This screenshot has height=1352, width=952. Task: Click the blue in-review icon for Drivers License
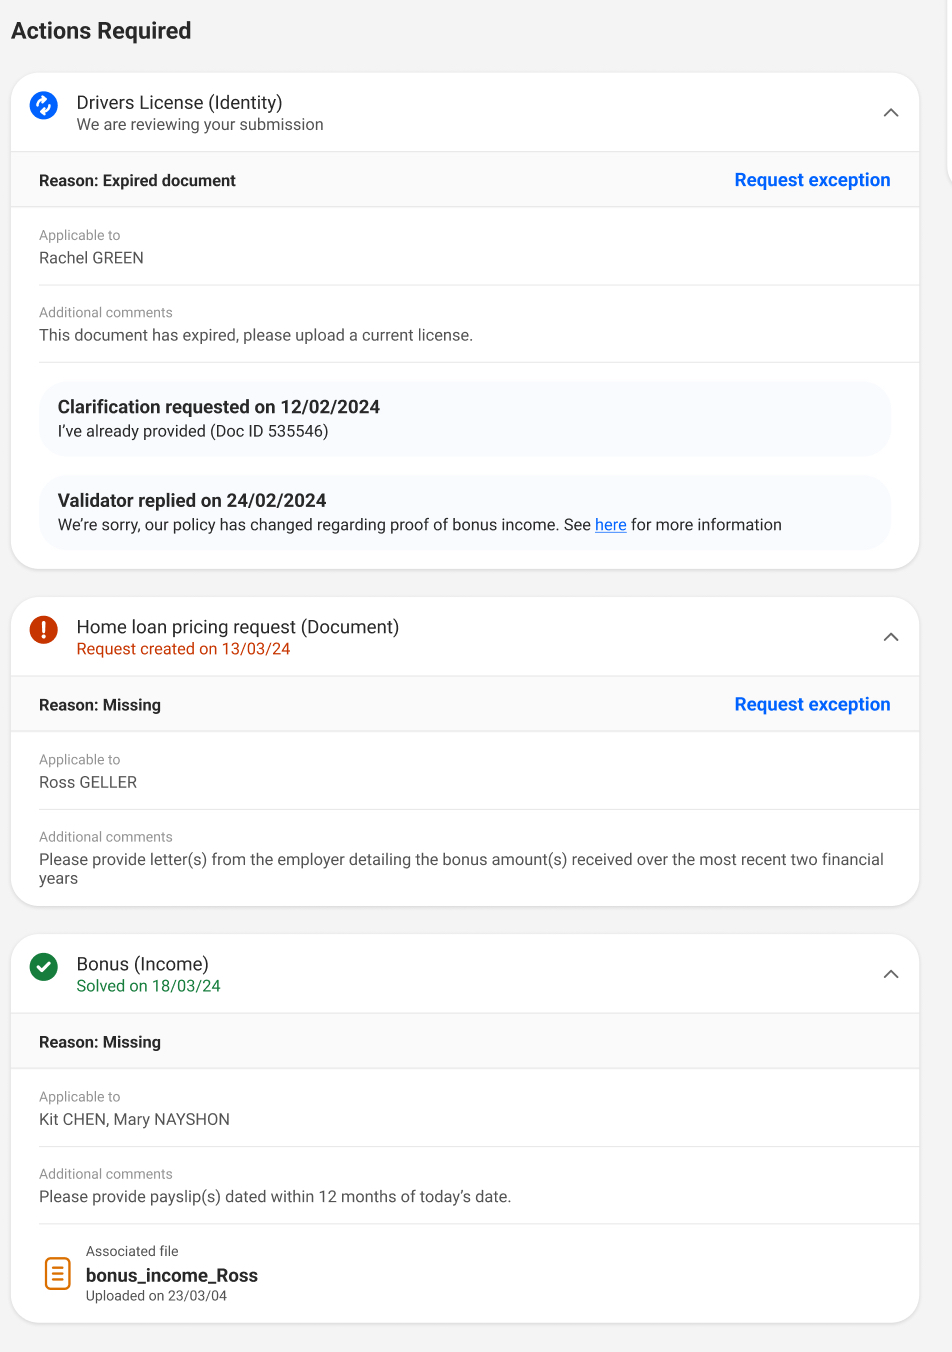tap(44, 105)
